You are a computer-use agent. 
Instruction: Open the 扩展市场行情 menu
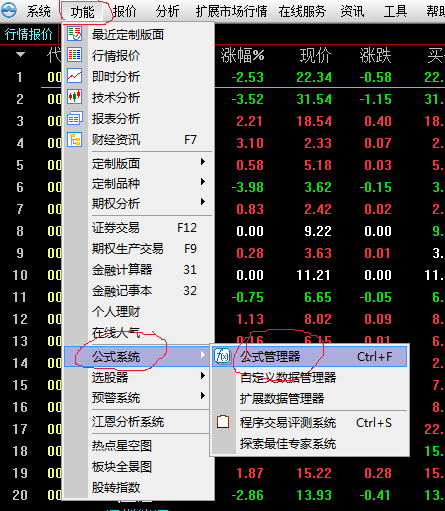[231, 11]
